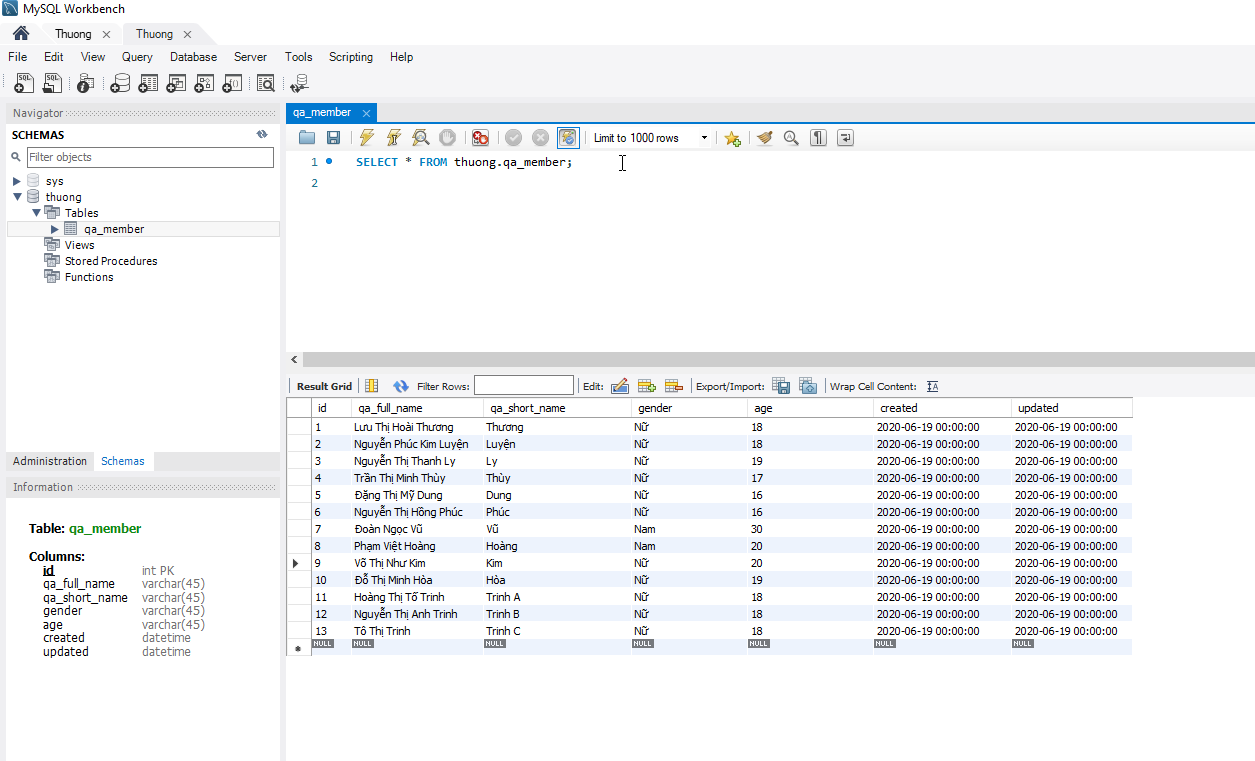Toggle wrap cell content in the result grid

[x=933, y=386]
